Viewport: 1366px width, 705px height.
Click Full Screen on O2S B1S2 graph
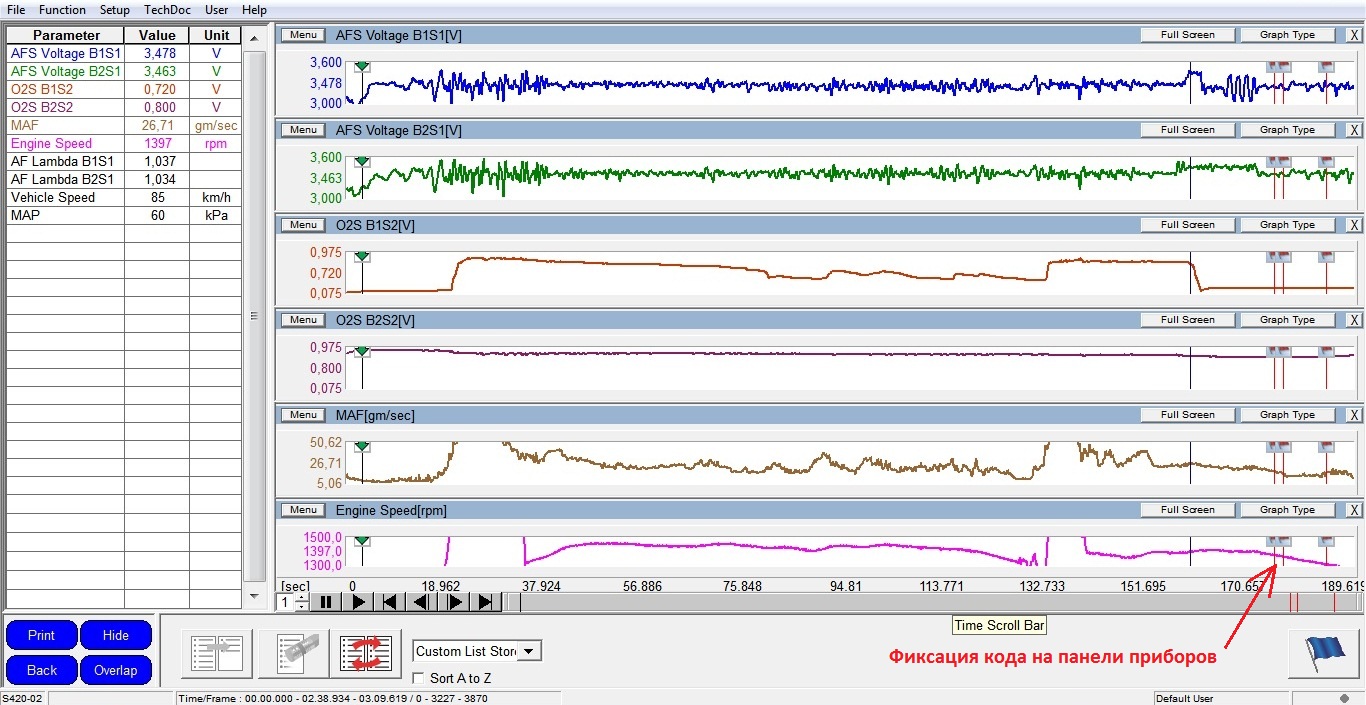point(1187,225)
